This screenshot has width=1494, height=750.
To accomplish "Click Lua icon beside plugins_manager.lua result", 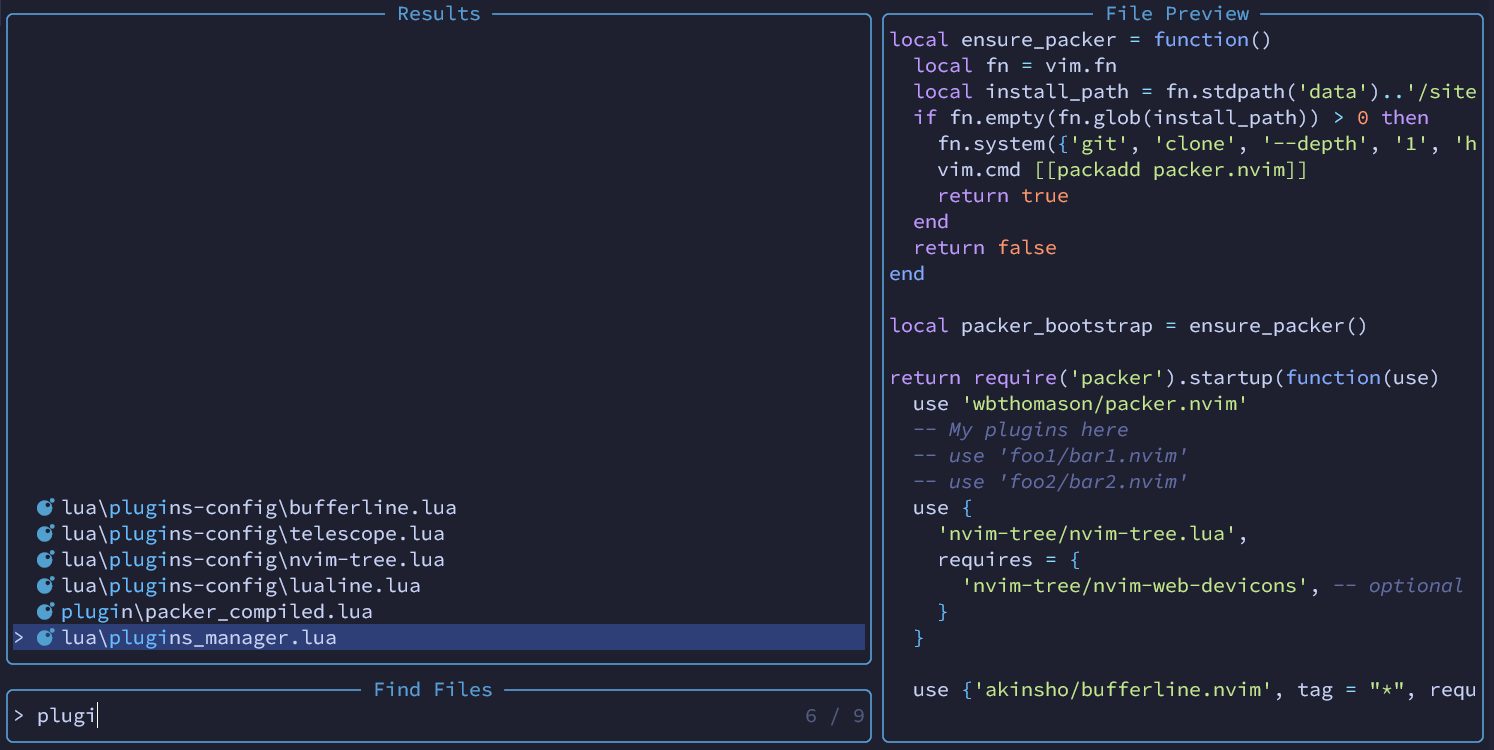I will tap(45, 638).
